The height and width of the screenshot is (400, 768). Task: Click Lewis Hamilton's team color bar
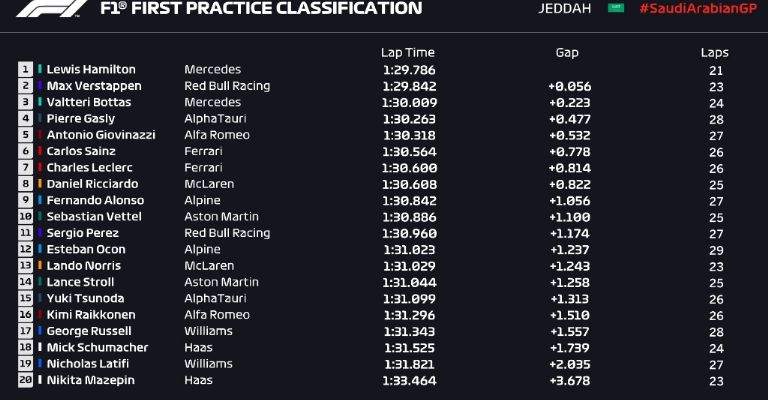(x=40, y=70)
